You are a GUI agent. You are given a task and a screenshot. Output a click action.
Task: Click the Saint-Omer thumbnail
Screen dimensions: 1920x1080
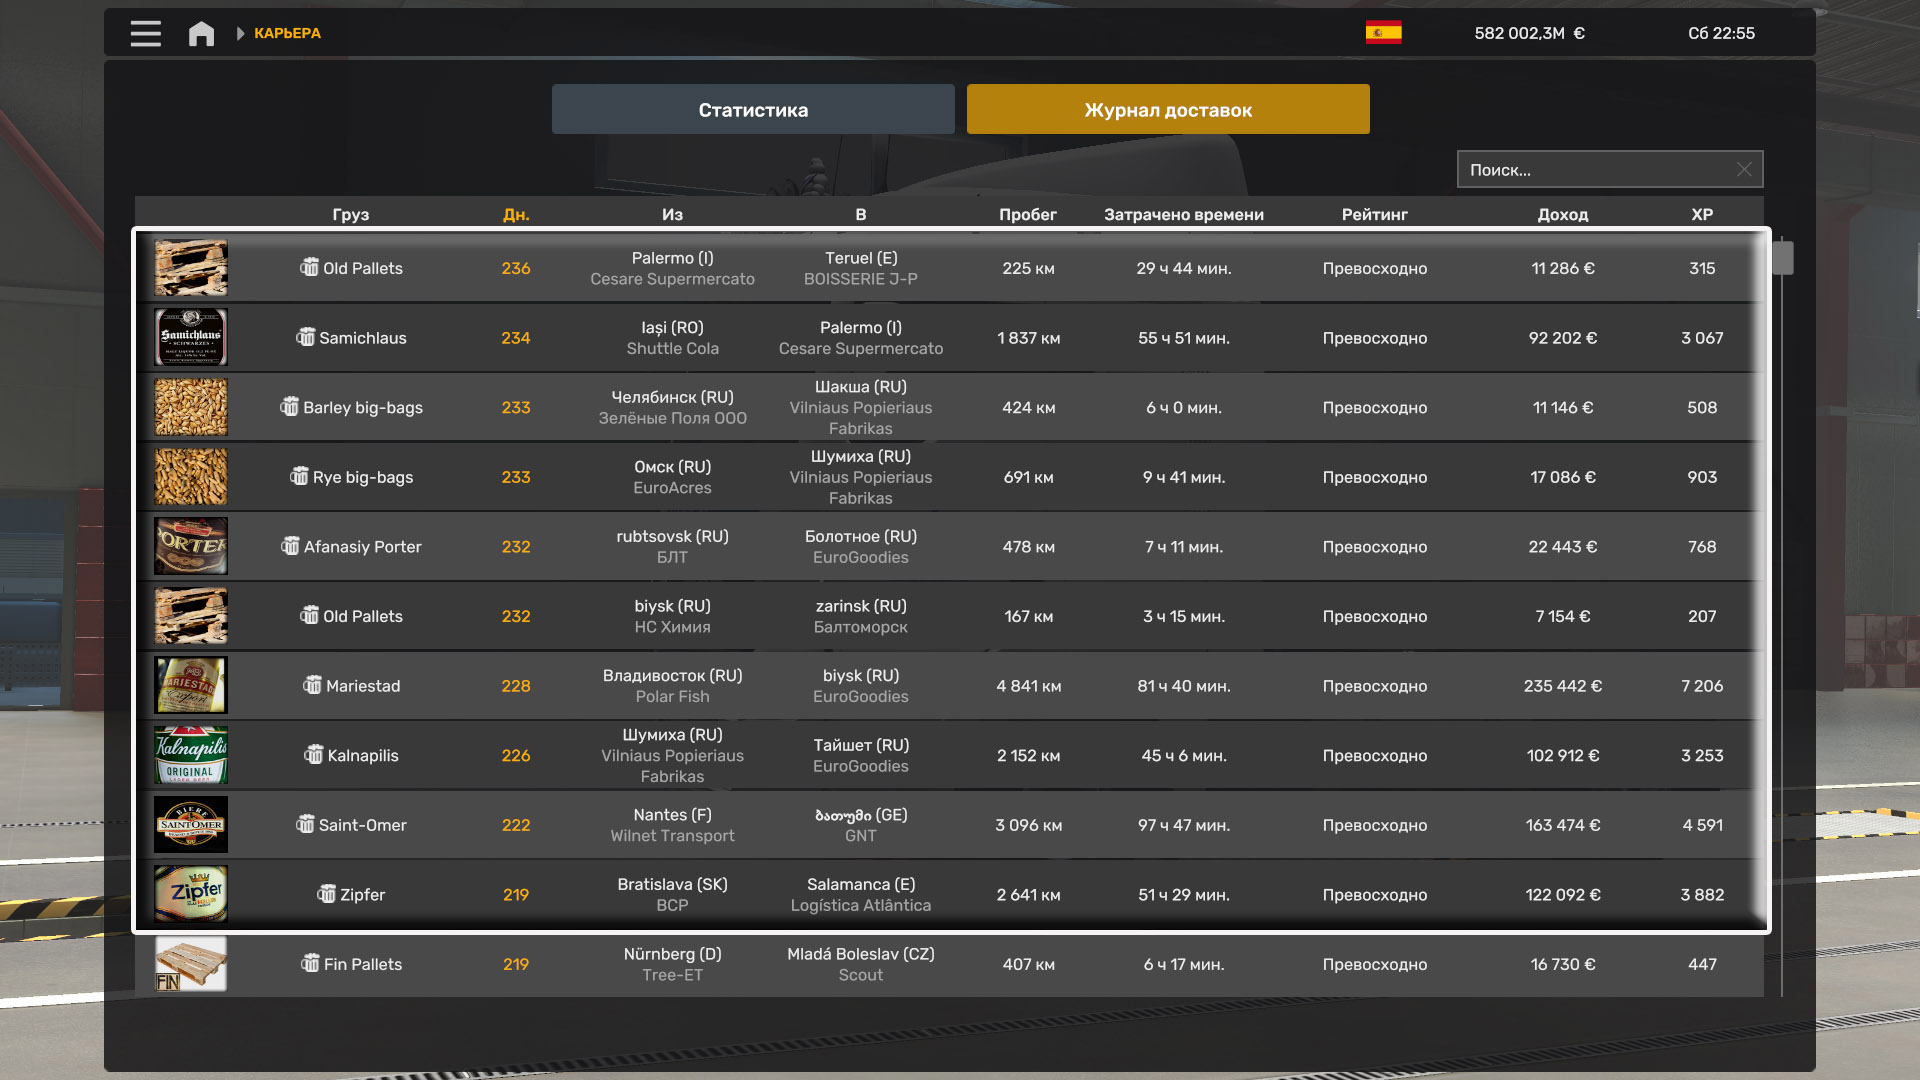[191, 824]
